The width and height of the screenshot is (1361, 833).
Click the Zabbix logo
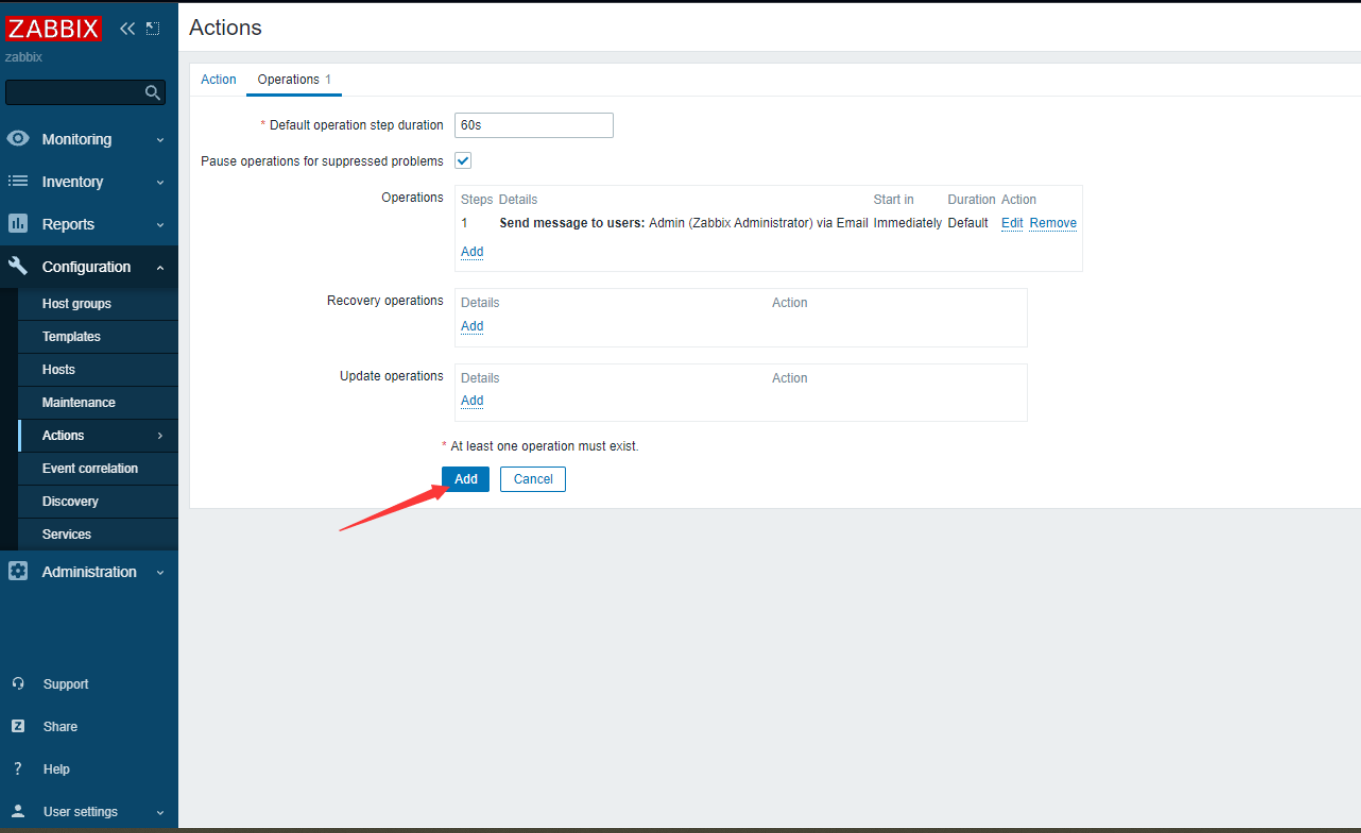(54, 28)
